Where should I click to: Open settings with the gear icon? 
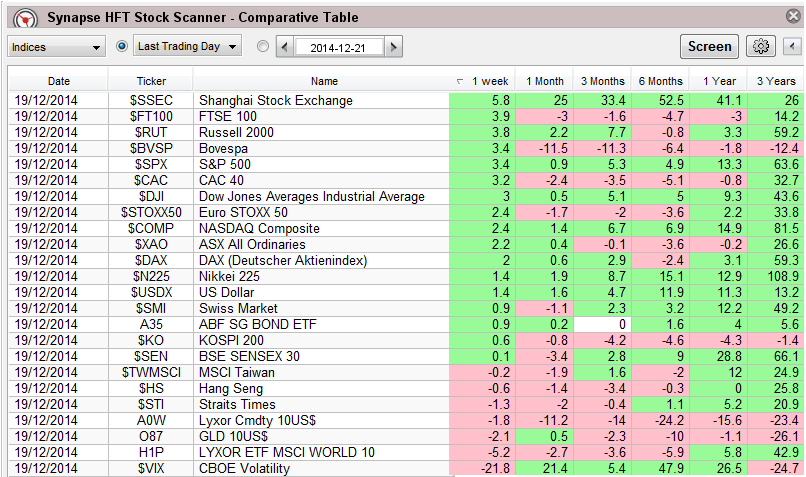tap(762, 46)
